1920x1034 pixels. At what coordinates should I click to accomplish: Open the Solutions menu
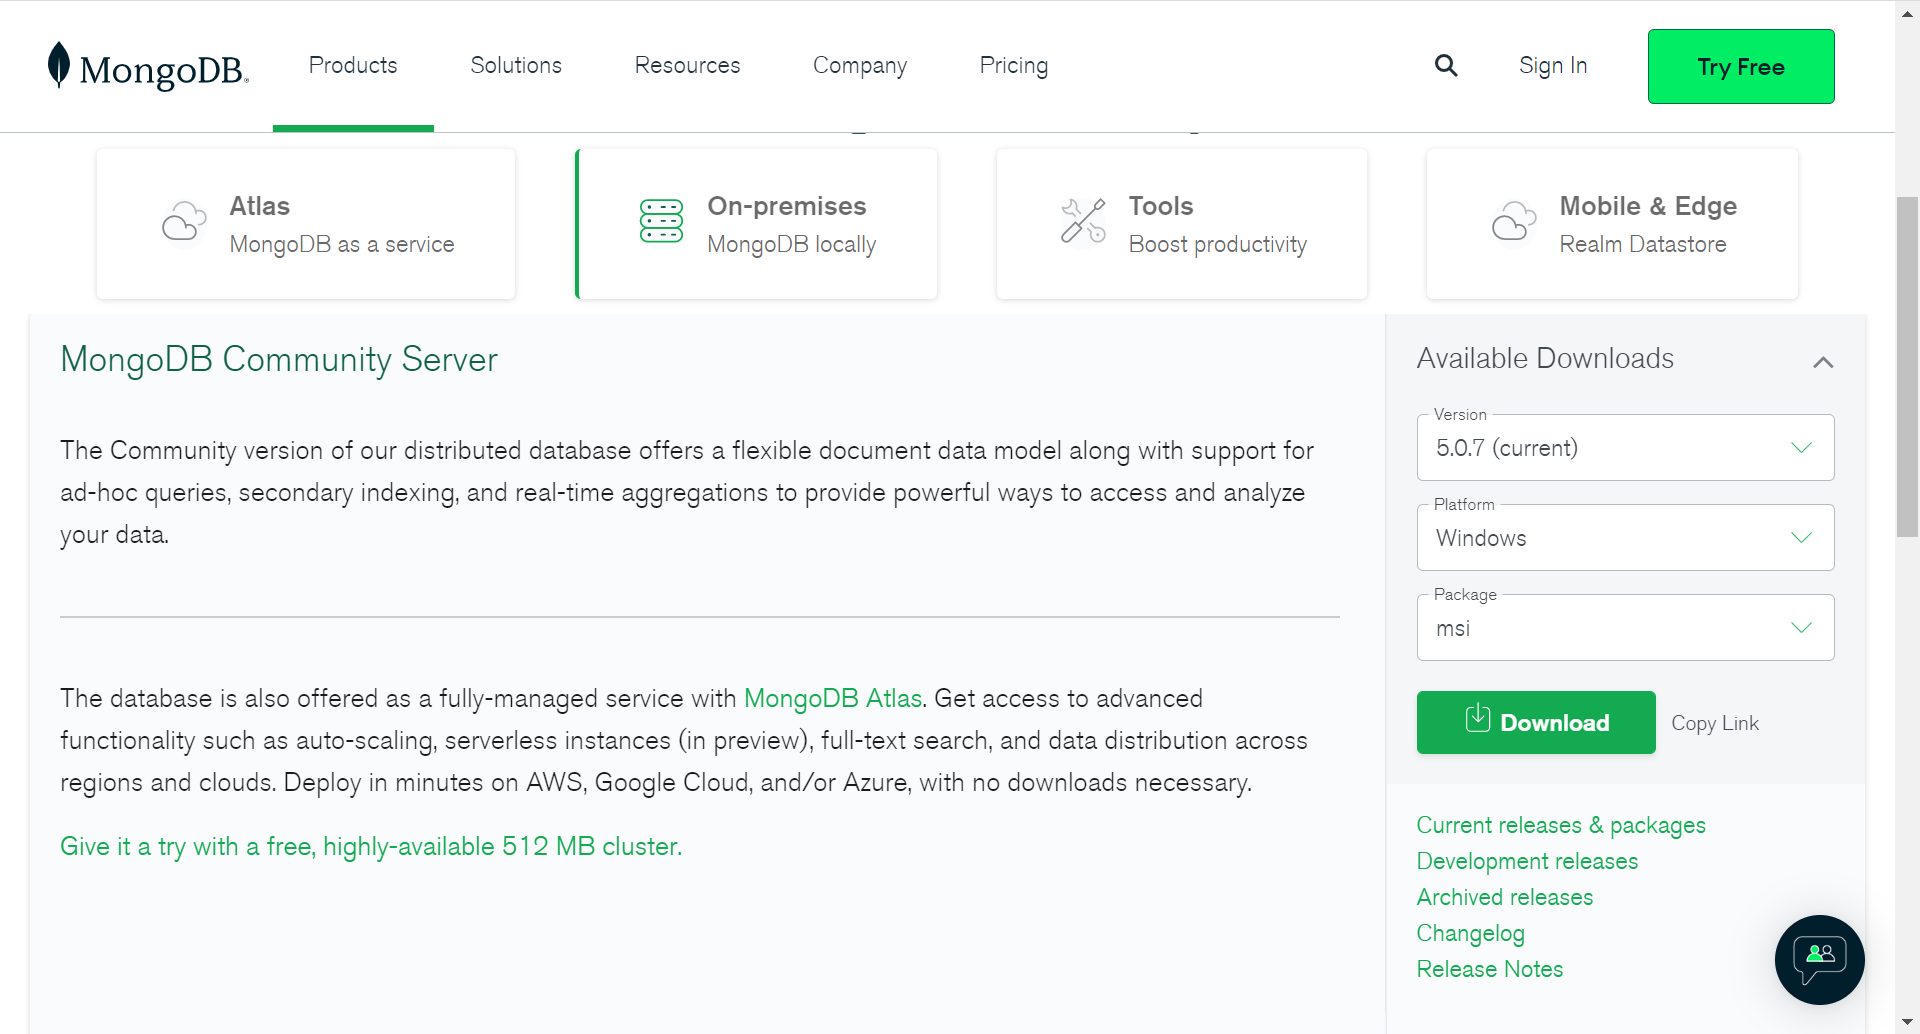pyautogui.click(x=516, y=65)
